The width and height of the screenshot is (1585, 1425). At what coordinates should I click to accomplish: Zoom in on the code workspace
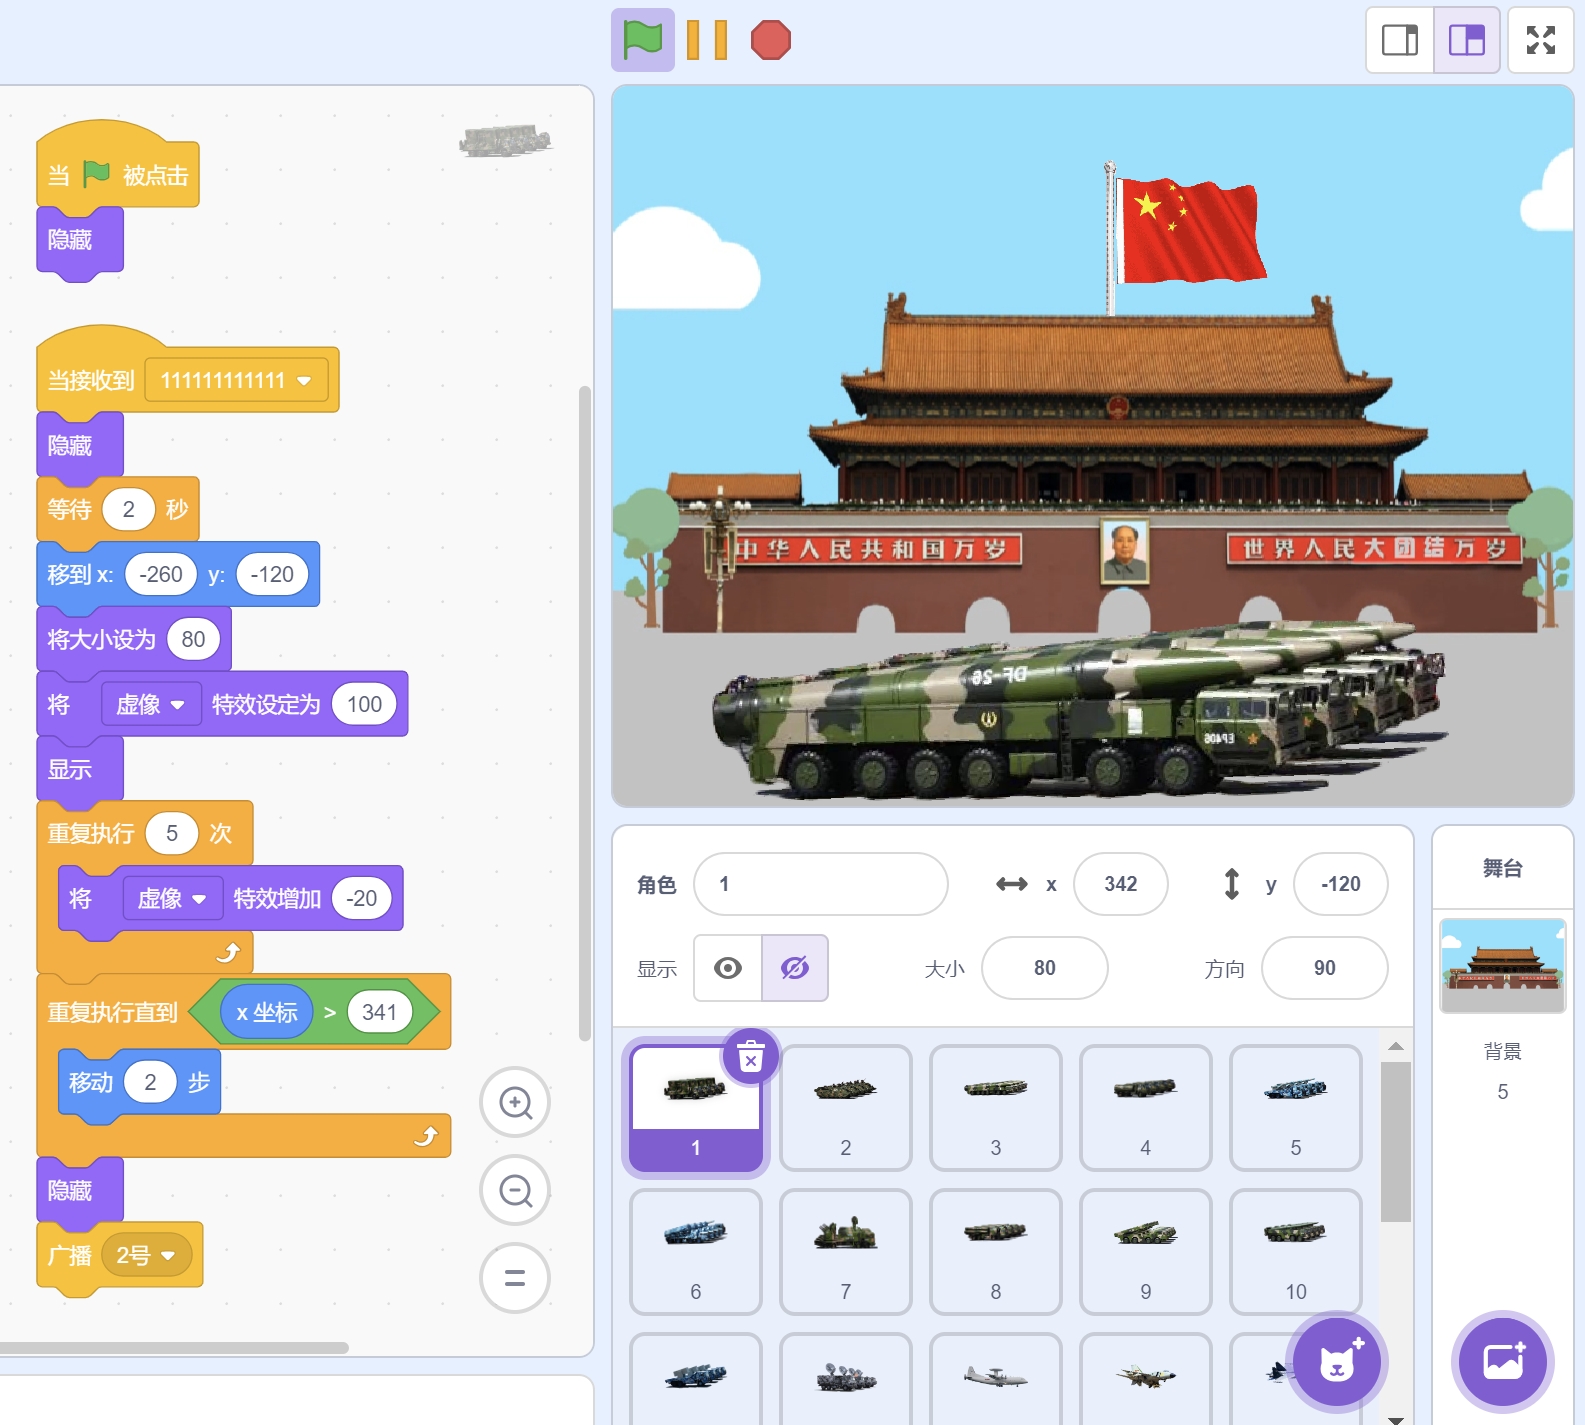tap(515, 1103)
